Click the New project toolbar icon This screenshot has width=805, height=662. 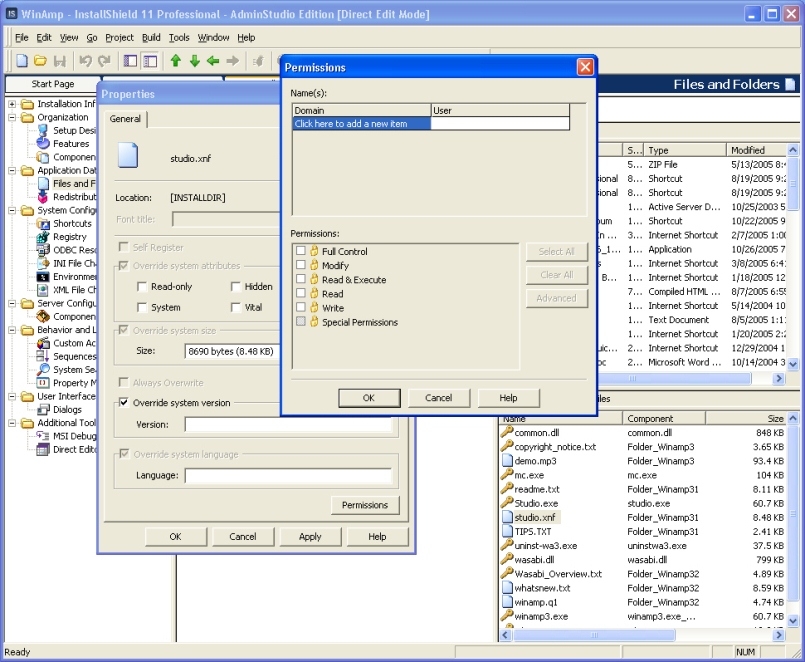tap(21, 61)
